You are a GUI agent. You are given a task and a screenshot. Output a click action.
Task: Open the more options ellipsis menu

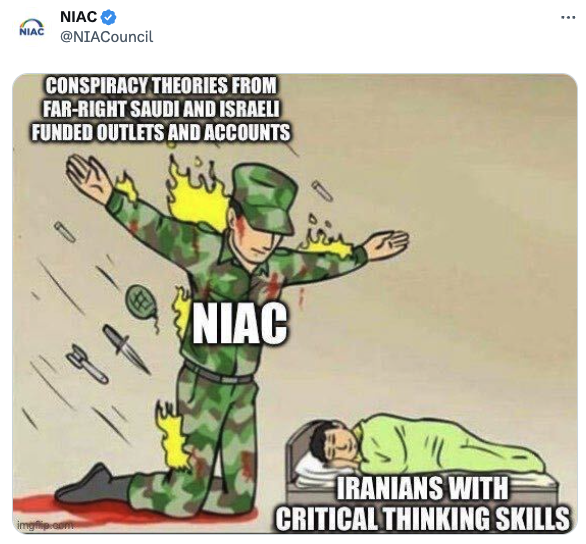[568, 17]
